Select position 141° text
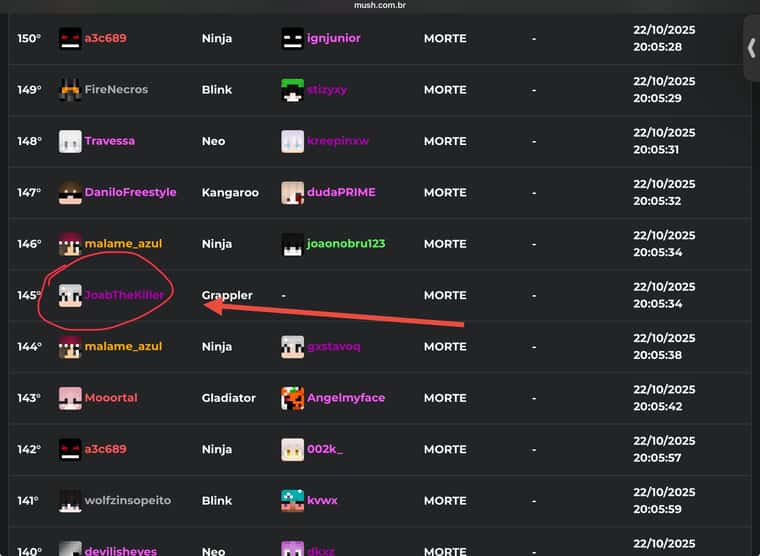The image size is (760, 556). (x=28, y=501)
